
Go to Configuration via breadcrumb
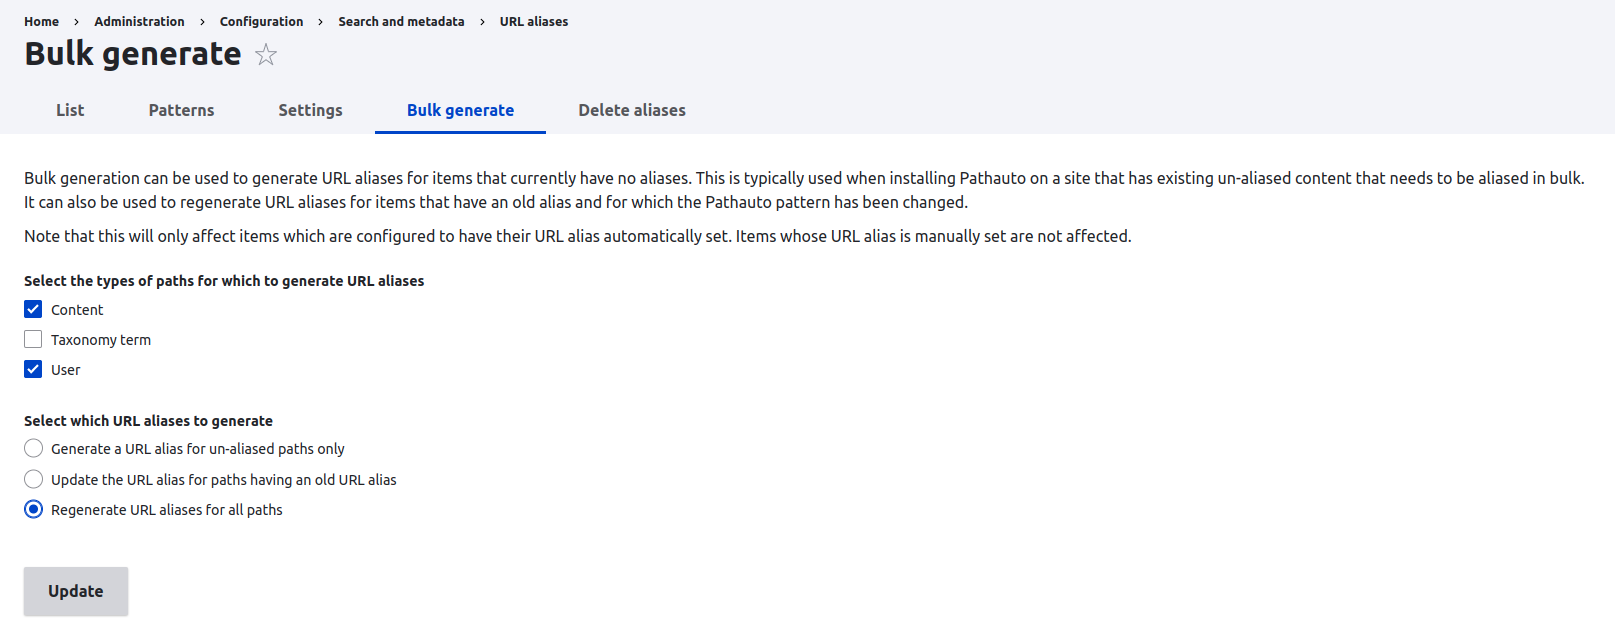coord(261,21)
